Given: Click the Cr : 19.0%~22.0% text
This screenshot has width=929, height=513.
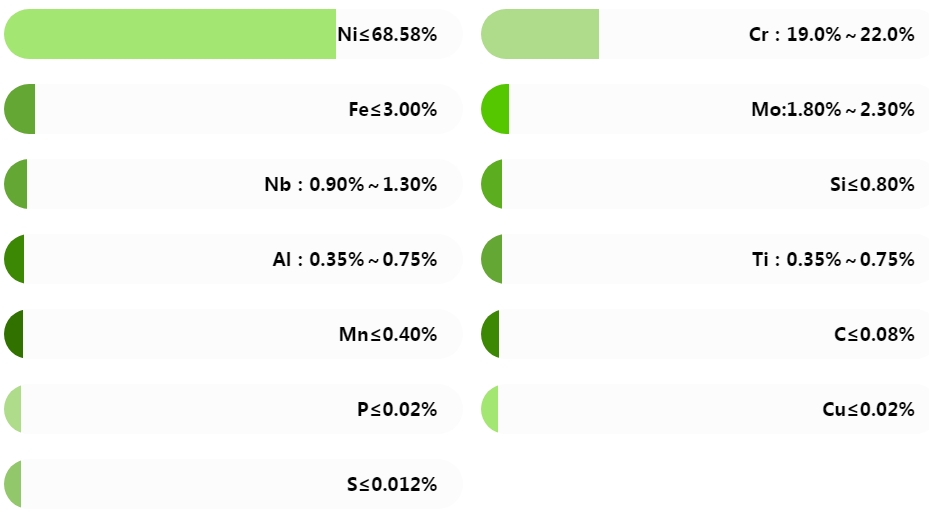Looking at the screenshot, I should pyautogui.click(x=831, y=34).
